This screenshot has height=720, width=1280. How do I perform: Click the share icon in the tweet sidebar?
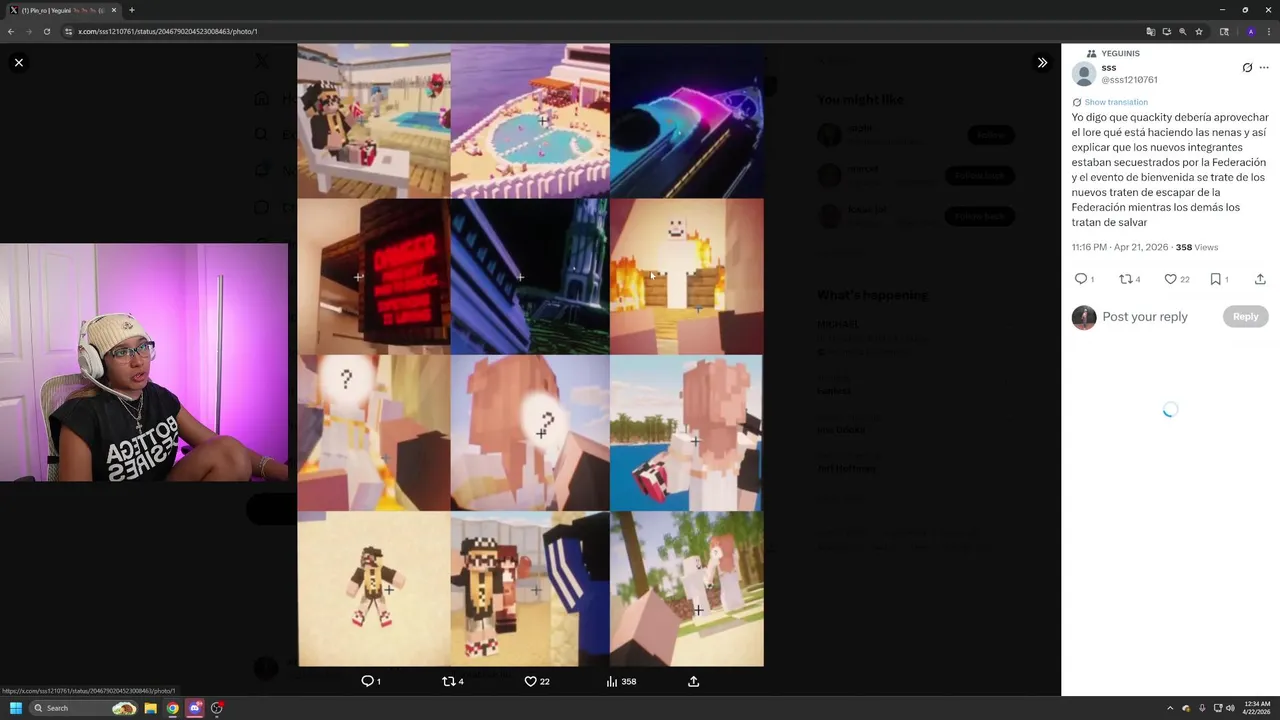point(1260,279)
